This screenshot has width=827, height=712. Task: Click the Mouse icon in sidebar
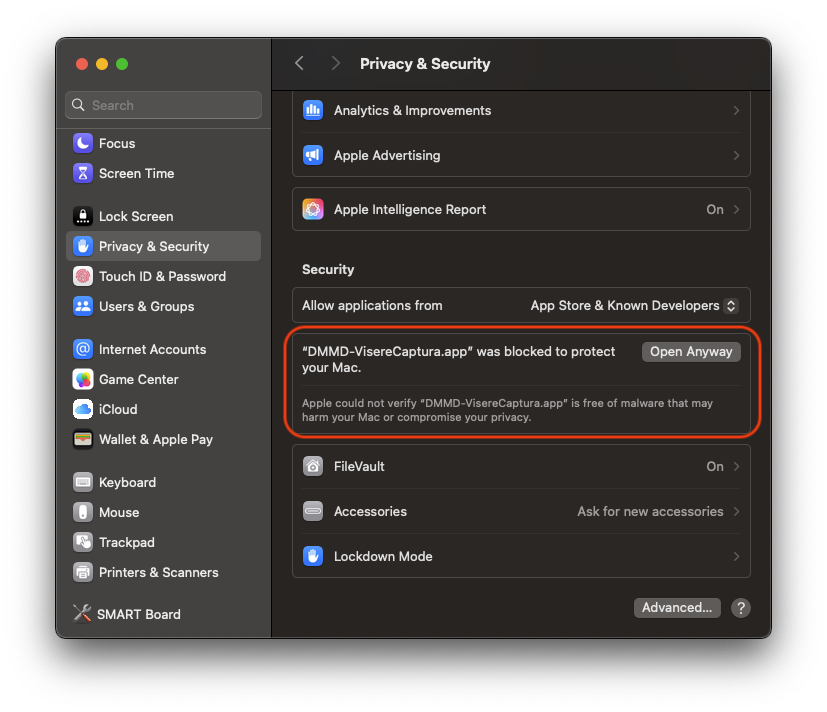point(83,512)
